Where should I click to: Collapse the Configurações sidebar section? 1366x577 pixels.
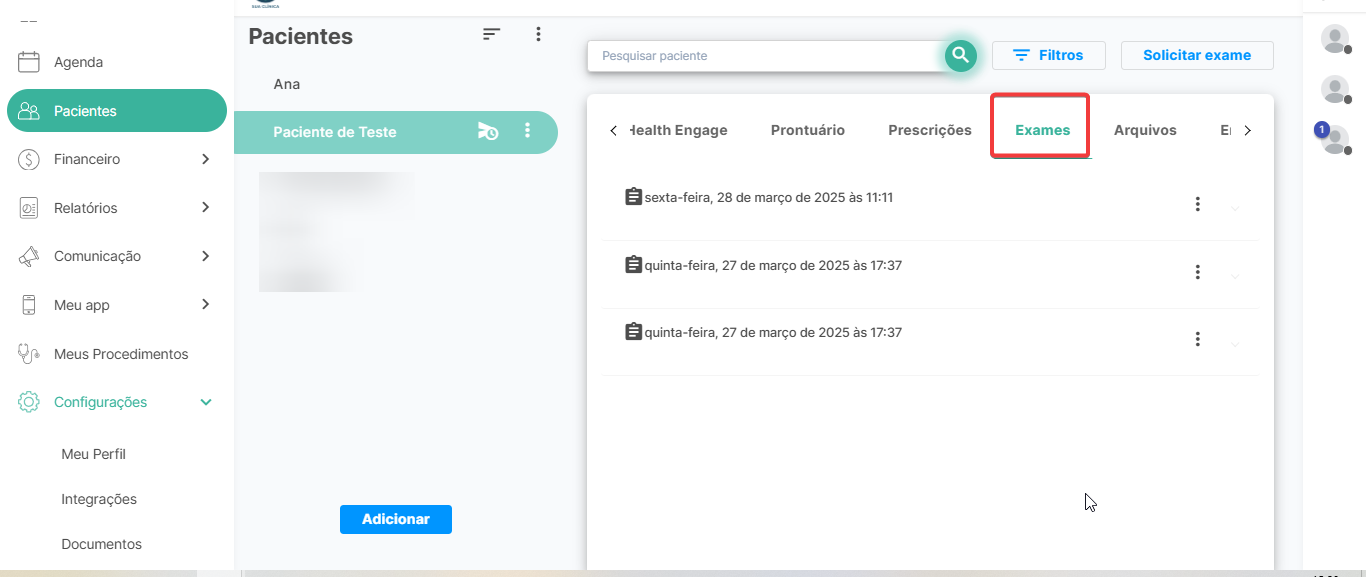tap(206, 402)
